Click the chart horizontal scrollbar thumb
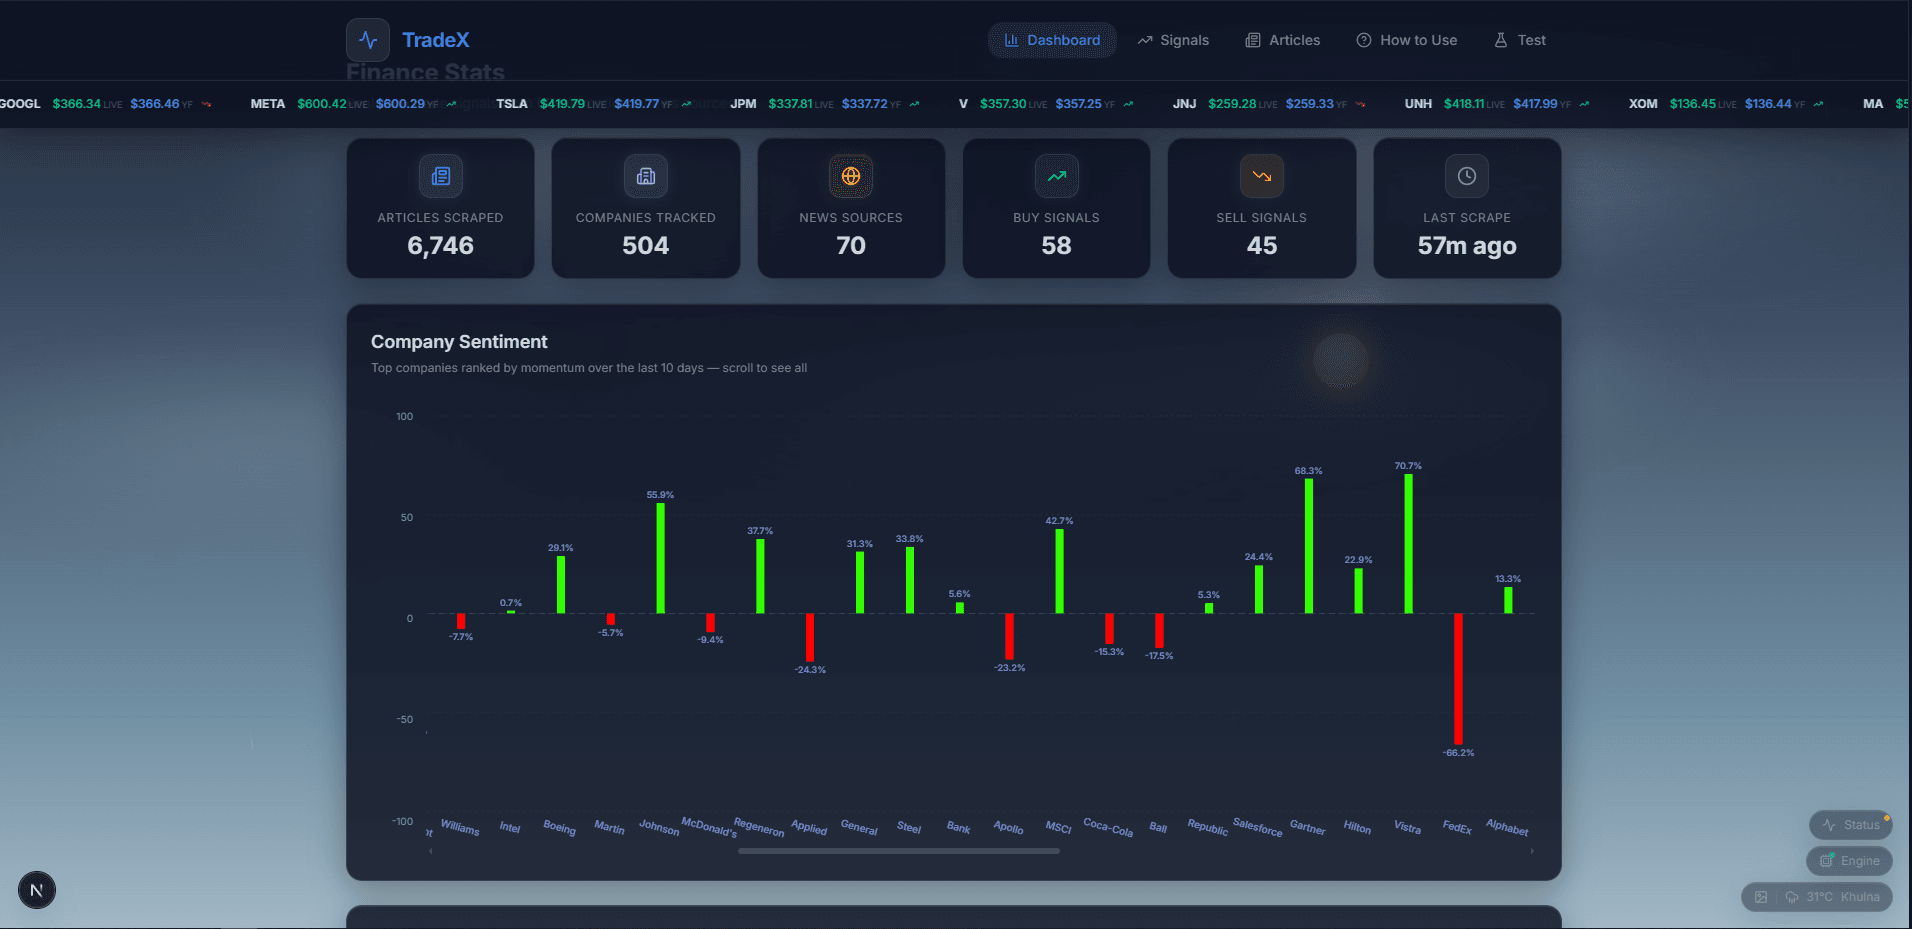This screenshot has width=1912, height=929. pos(898,851)
